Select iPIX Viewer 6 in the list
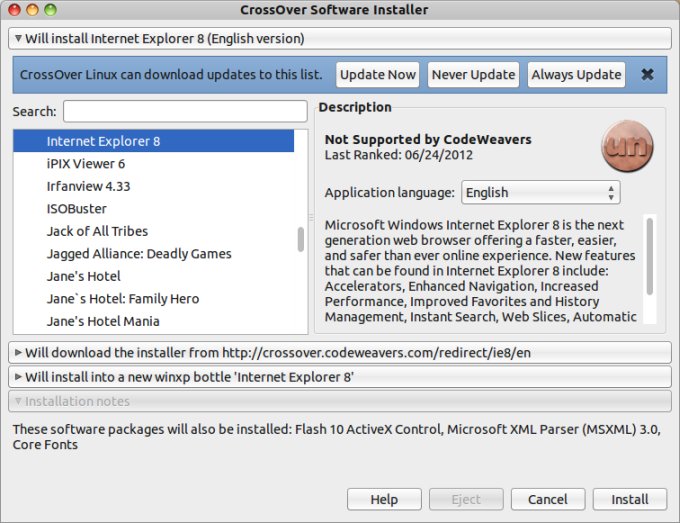 pos(154,163)
